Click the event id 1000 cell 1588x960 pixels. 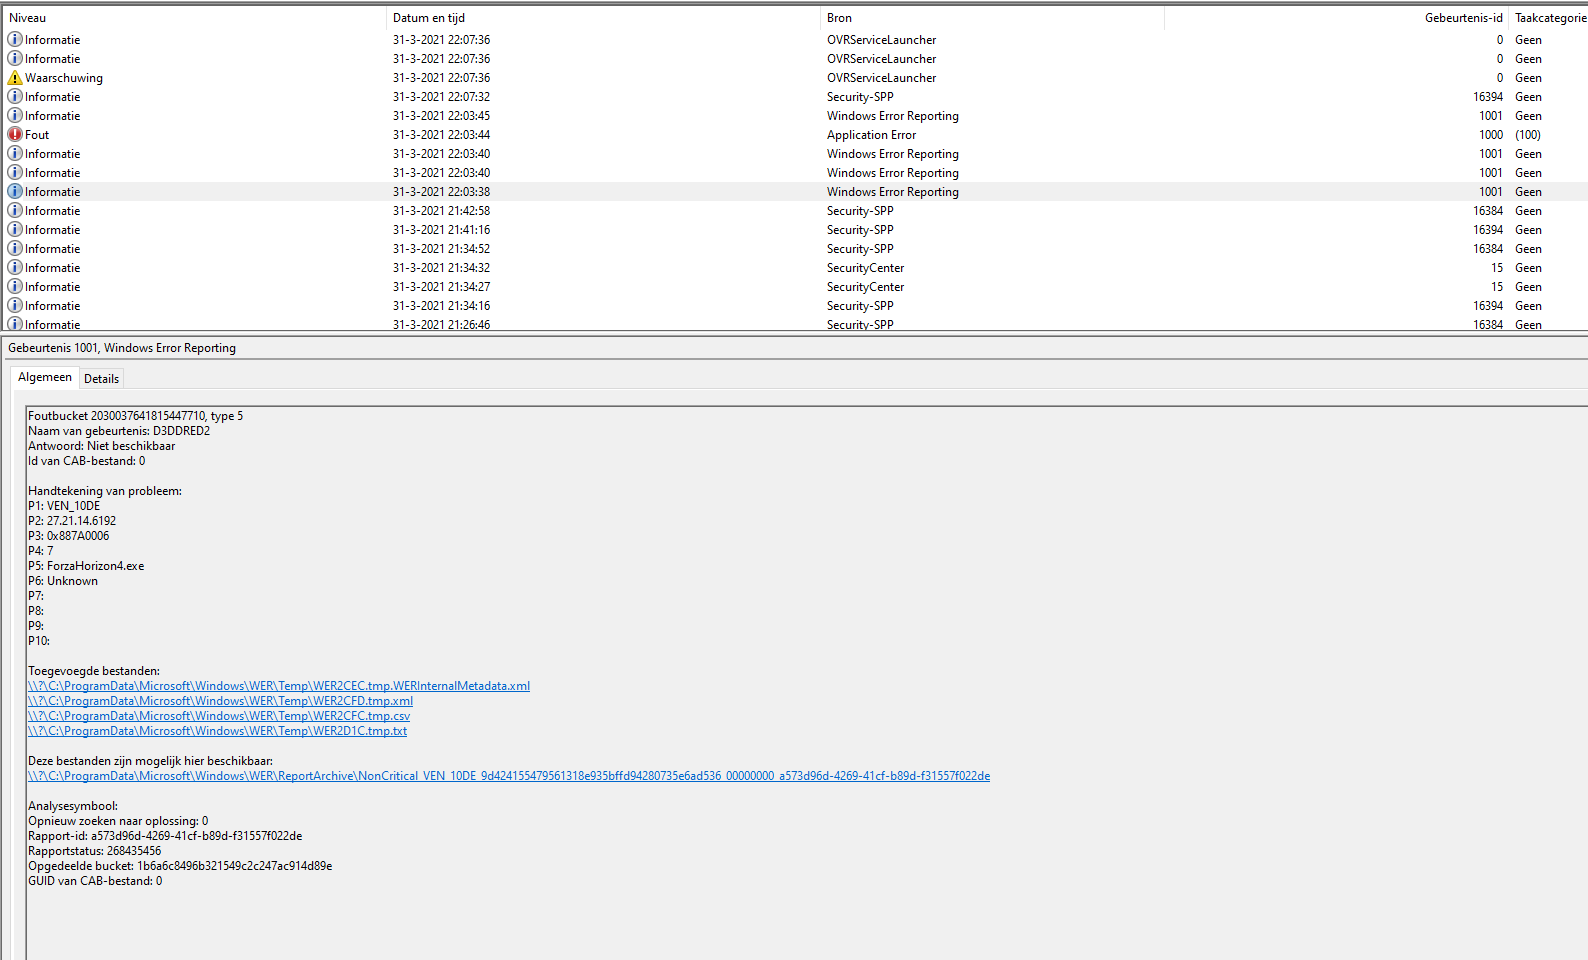(x=1491, y=135)
